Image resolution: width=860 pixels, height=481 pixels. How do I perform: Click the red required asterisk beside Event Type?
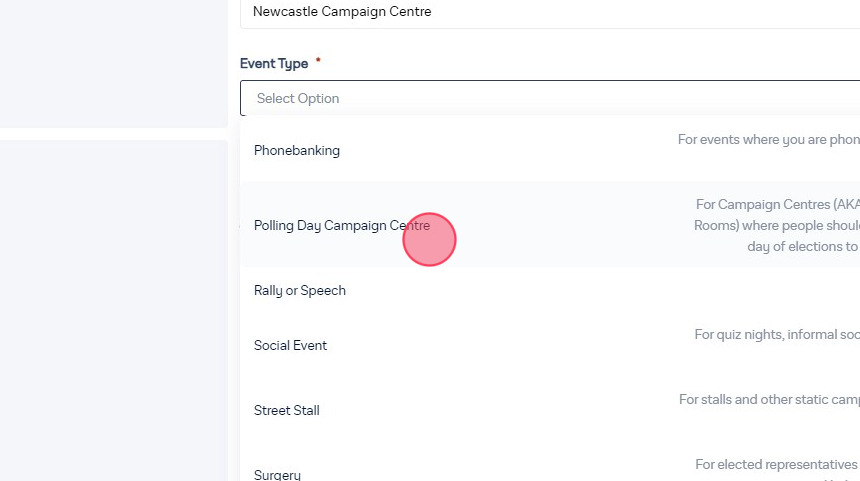pos(318,61)
